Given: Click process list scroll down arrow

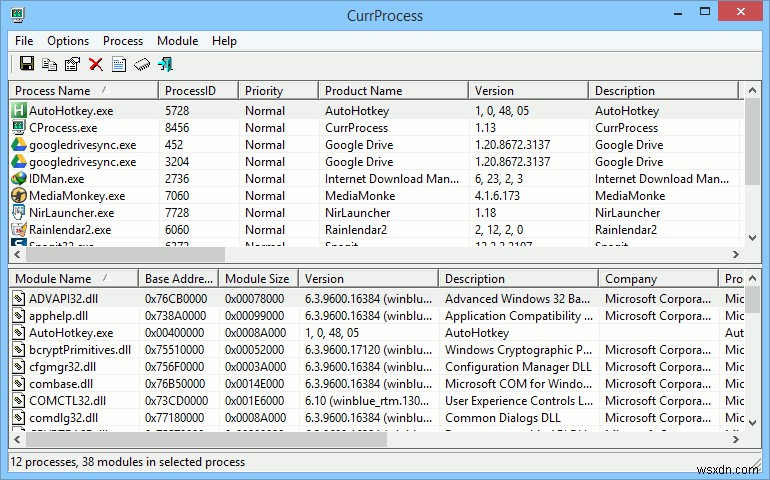Looking at the screenshot, I should pyautogui.click(x=752, y=238).
